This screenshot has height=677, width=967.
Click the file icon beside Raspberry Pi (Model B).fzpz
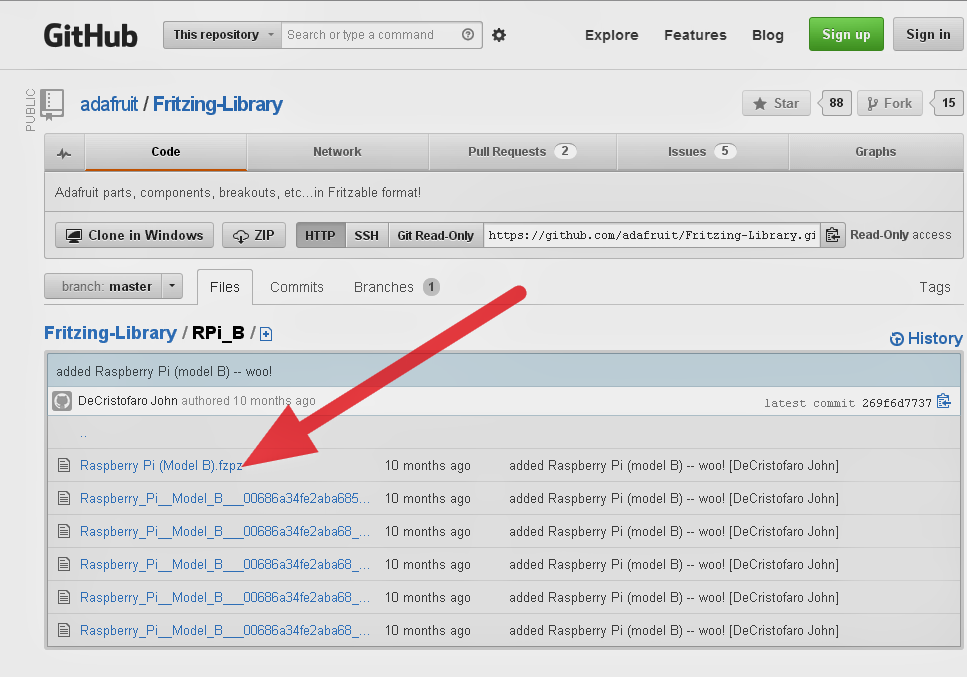[64, 465]
